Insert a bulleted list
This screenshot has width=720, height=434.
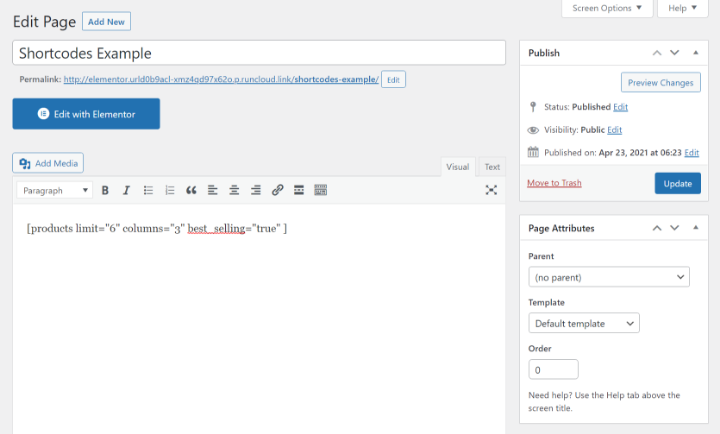coord(148,190)
